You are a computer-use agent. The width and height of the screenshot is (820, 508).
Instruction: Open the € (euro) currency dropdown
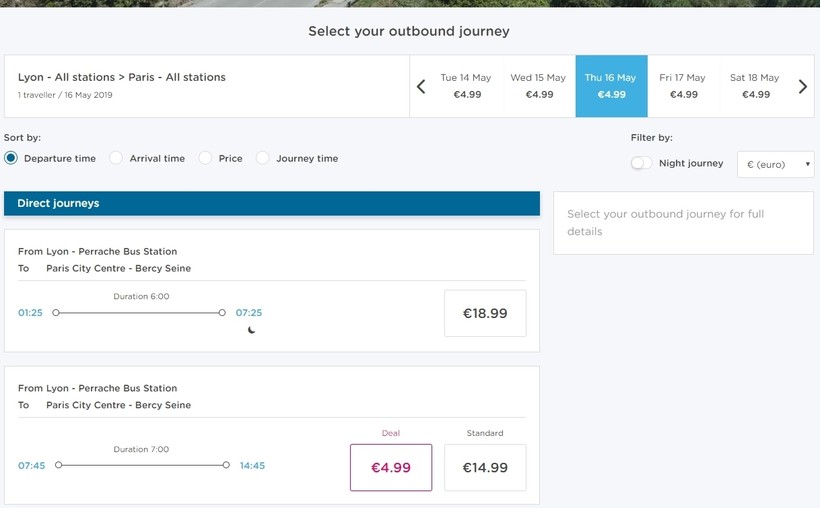(775, 164)
